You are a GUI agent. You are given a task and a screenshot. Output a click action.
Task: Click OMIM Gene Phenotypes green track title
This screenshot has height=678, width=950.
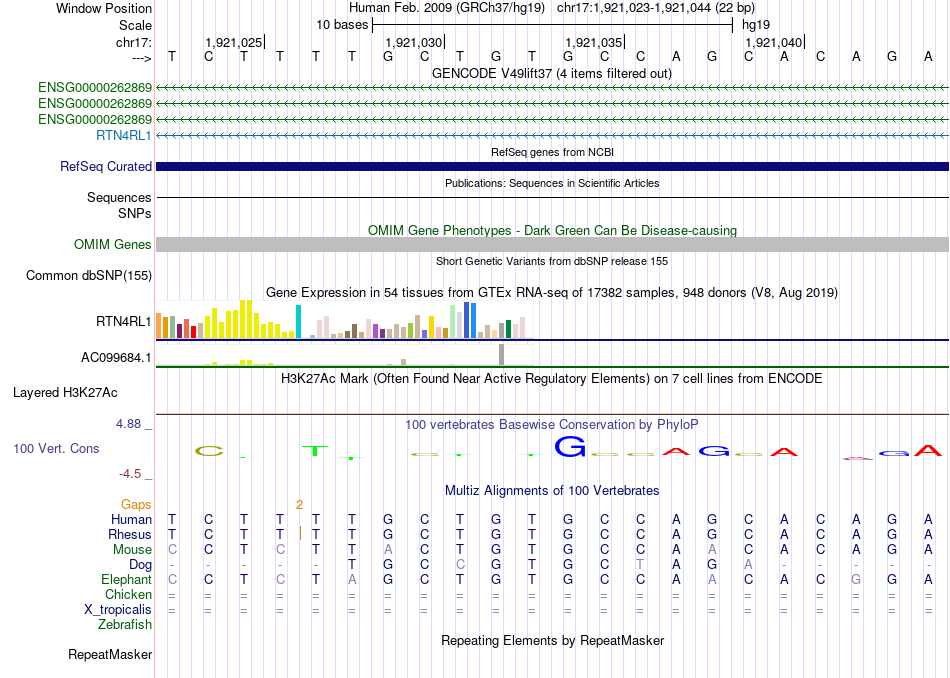(552, 230)
